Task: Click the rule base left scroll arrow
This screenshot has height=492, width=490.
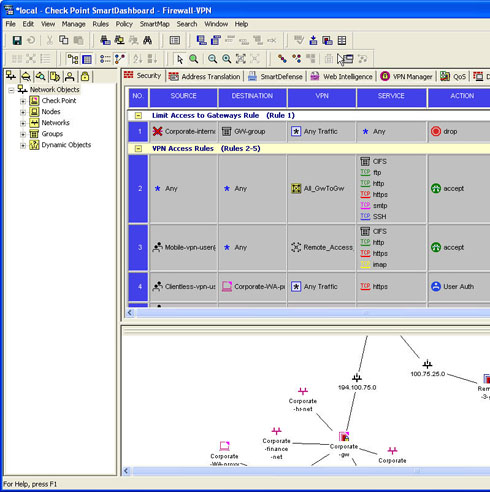Action: point(130,313)
